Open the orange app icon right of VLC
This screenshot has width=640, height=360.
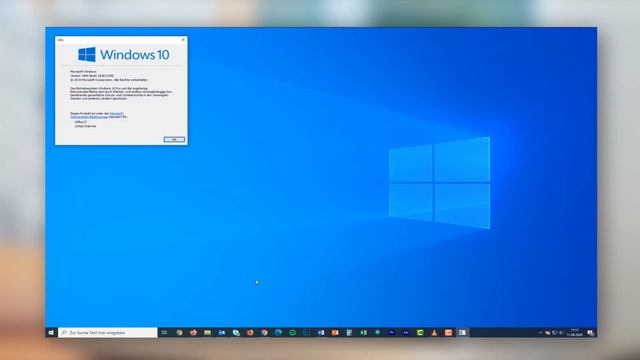(x=448, y=333)
